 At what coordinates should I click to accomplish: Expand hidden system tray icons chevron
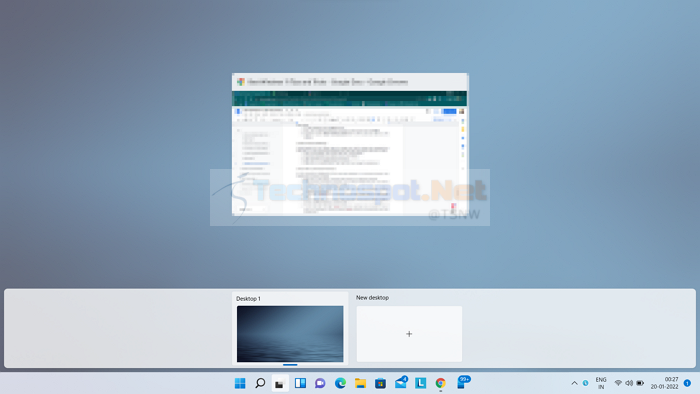574,383
